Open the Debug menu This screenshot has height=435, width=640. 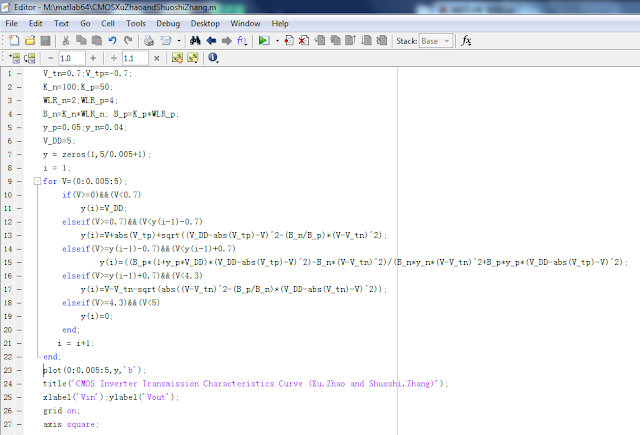click(x=168, y=23)
